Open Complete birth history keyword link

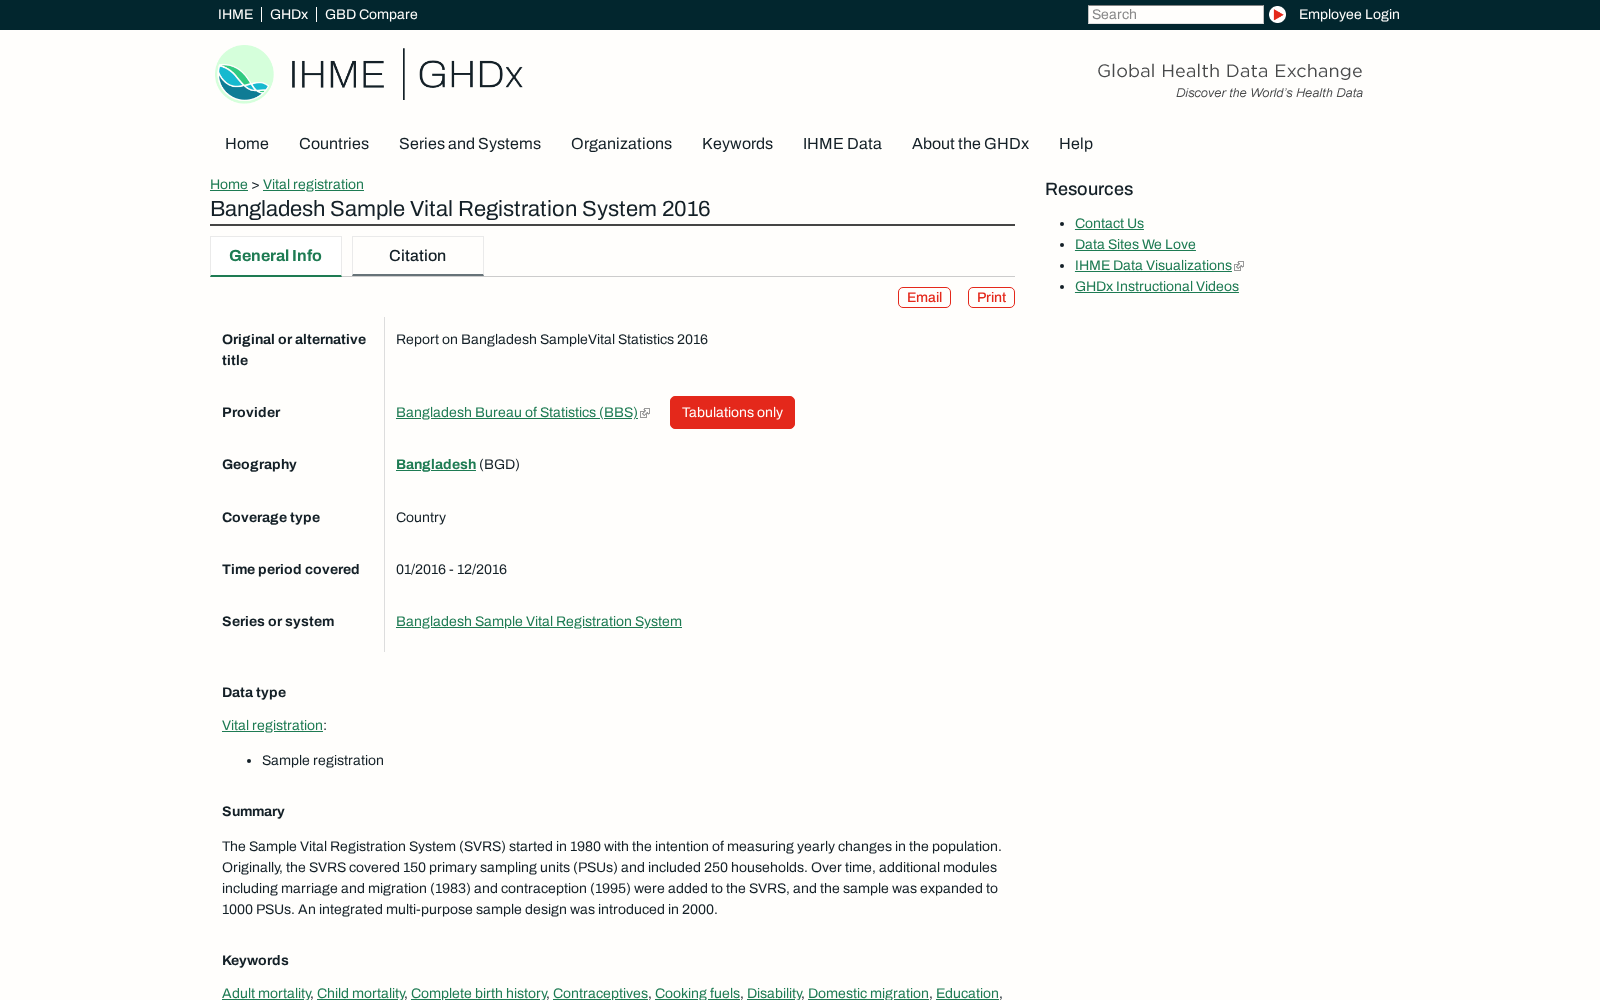pyautogui.click(x=479, y=993)
